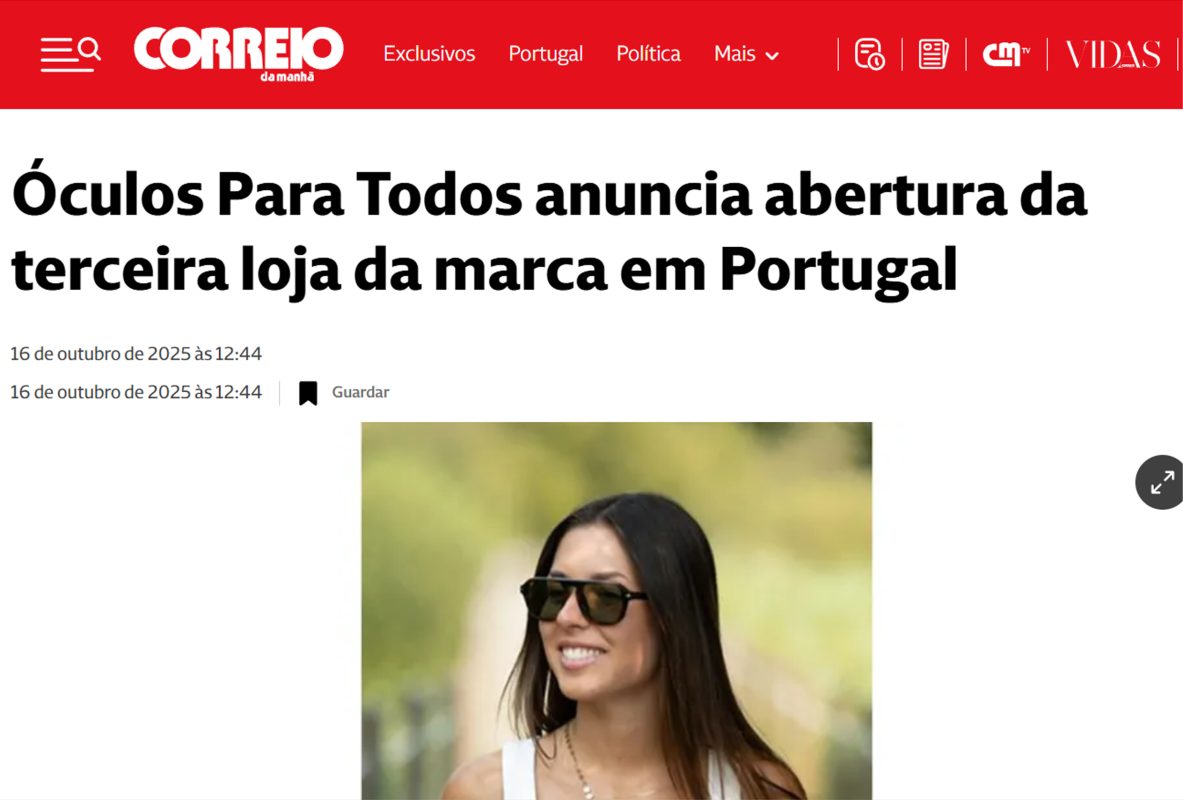Navigate to the Portugal section
The height and width of the screenshot is (800, 1183).
click(x=545, y=54)
